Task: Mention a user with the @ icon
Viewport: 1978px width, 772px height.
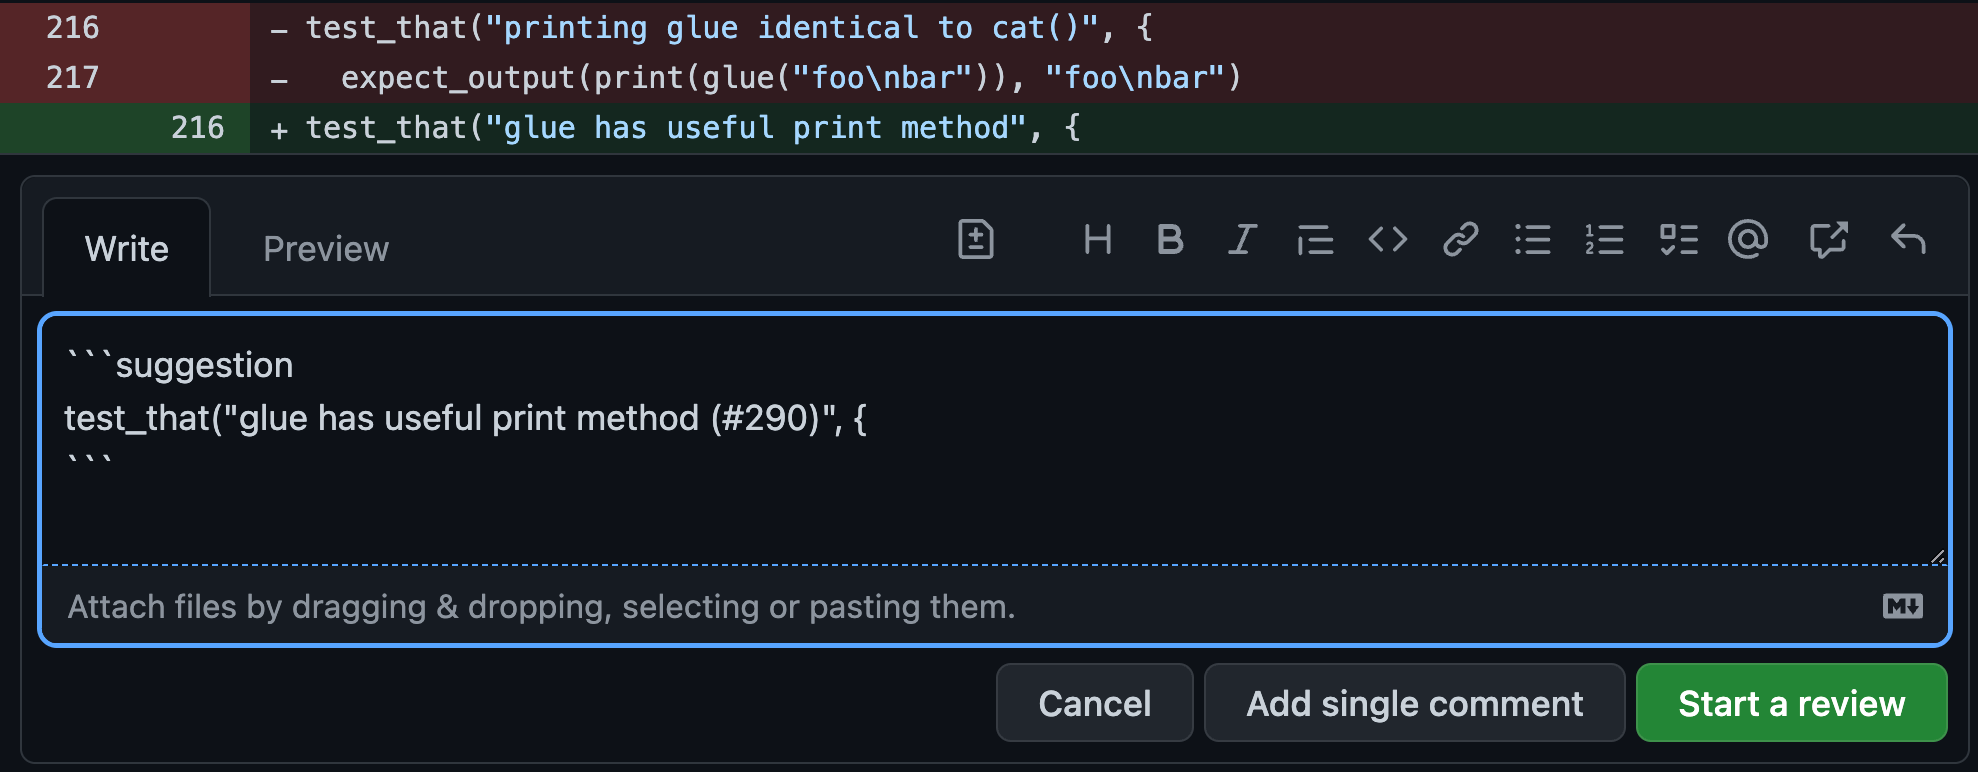Action: pyautogui.click(x=1748, y=240)
